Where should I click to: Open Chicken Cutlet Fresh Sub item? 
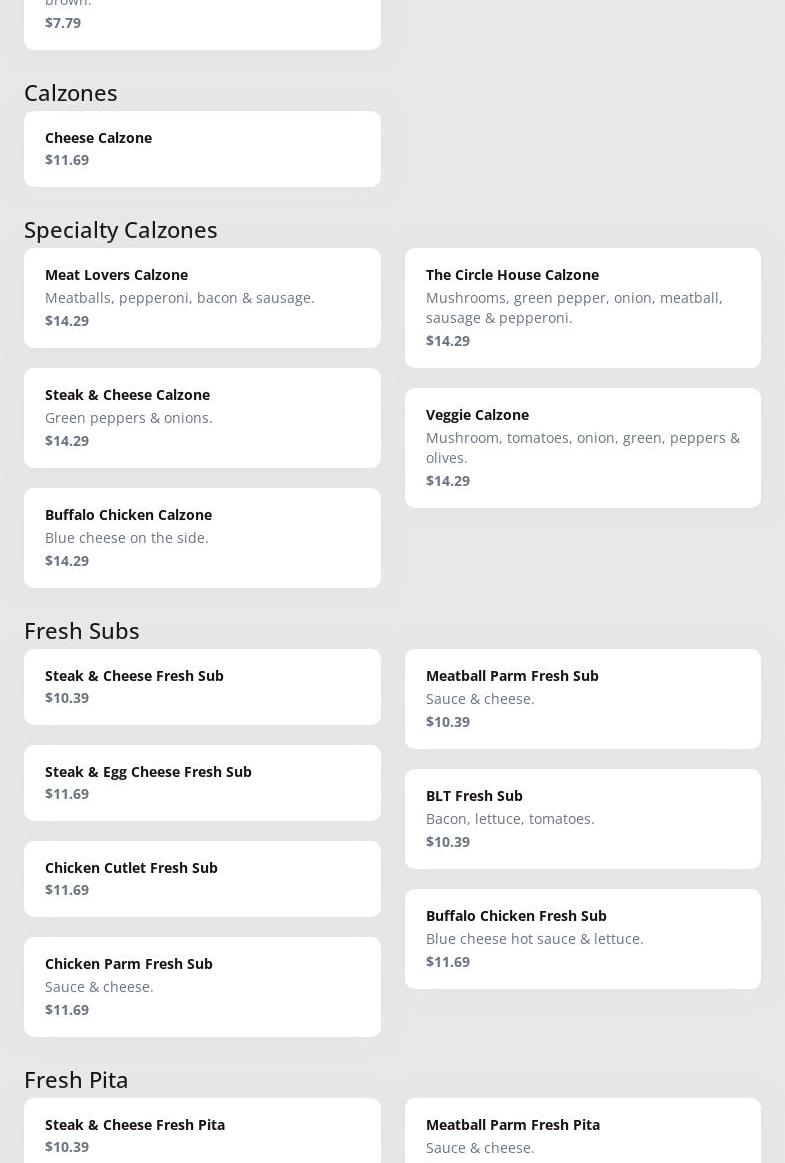click(x=202, y=879)
